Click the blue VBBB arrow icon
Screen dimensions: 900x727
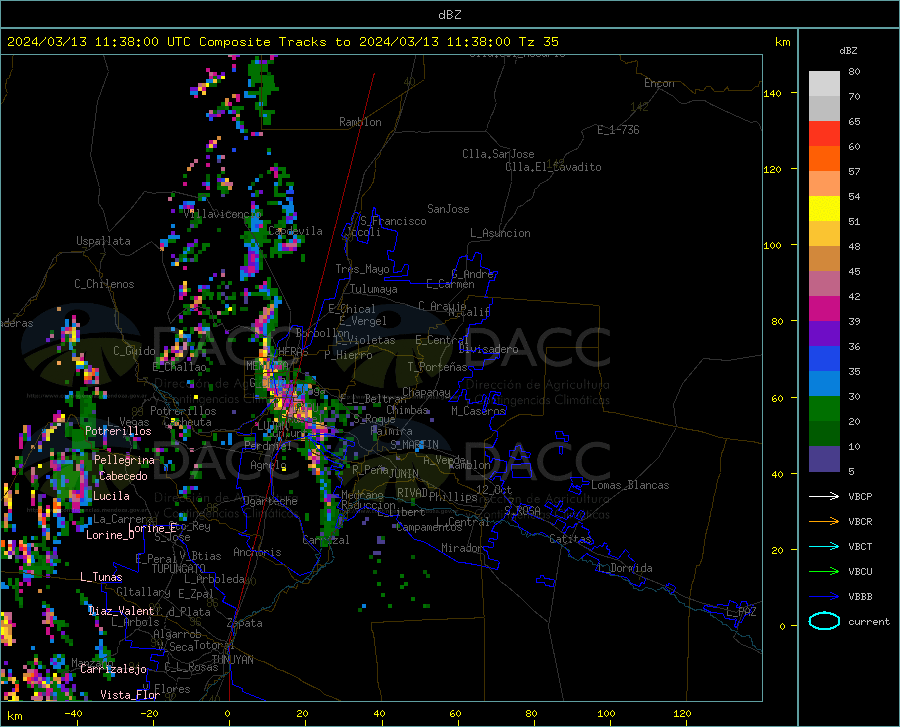pyautogui.click(x=824, y=597)
